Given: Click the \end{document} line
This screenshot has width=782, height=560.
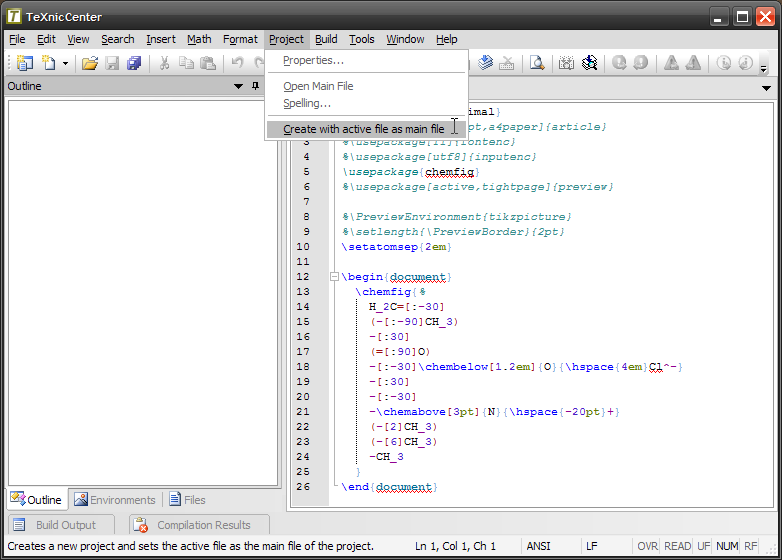Looking at the screenshot, I should (x=389, y=487).
